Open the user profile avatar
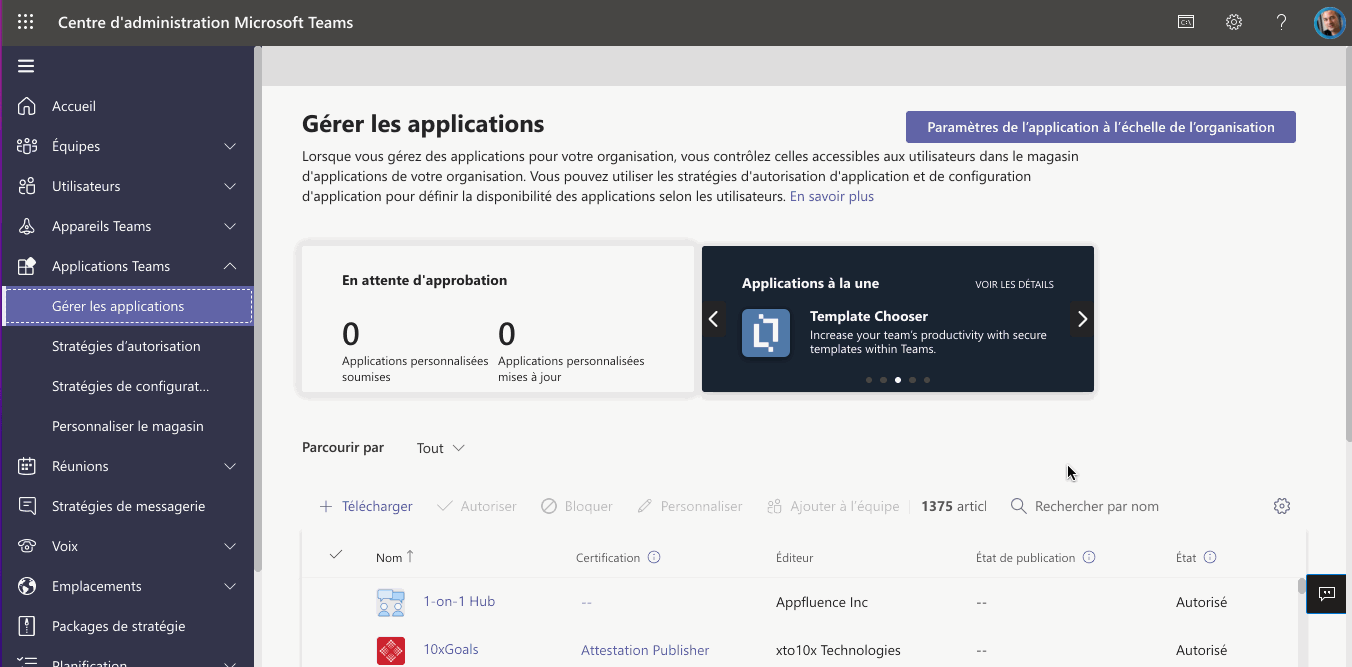The image size is (1352, 667). coord(1329,22)
